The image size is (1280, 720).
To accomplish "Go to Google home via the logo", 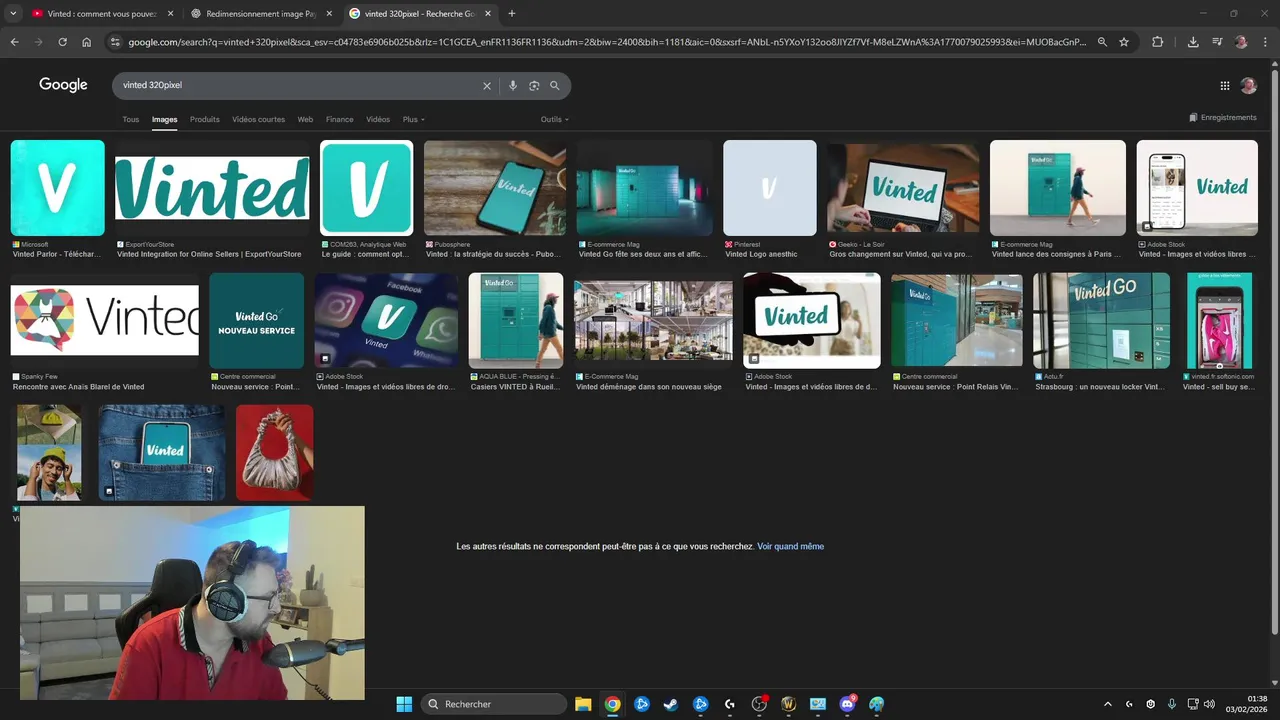I will click(63, 85).
